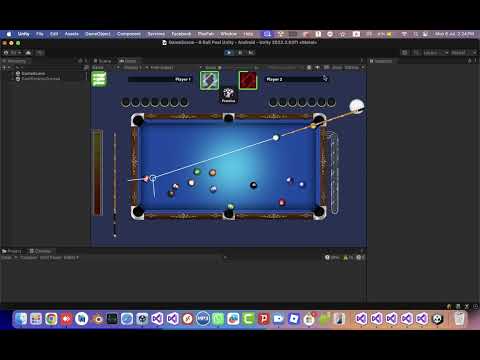Image resolution: width=480 pixels, height=360 pixels.
Task: Toggle console warning count filter
Action: coord(348,258)
